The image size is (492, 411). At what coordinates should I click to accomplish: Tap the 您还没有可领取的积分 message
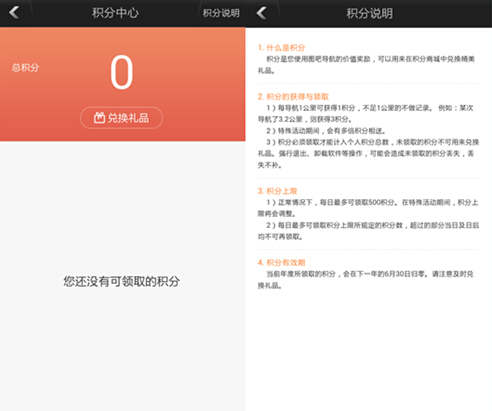[x=122, y=281]
